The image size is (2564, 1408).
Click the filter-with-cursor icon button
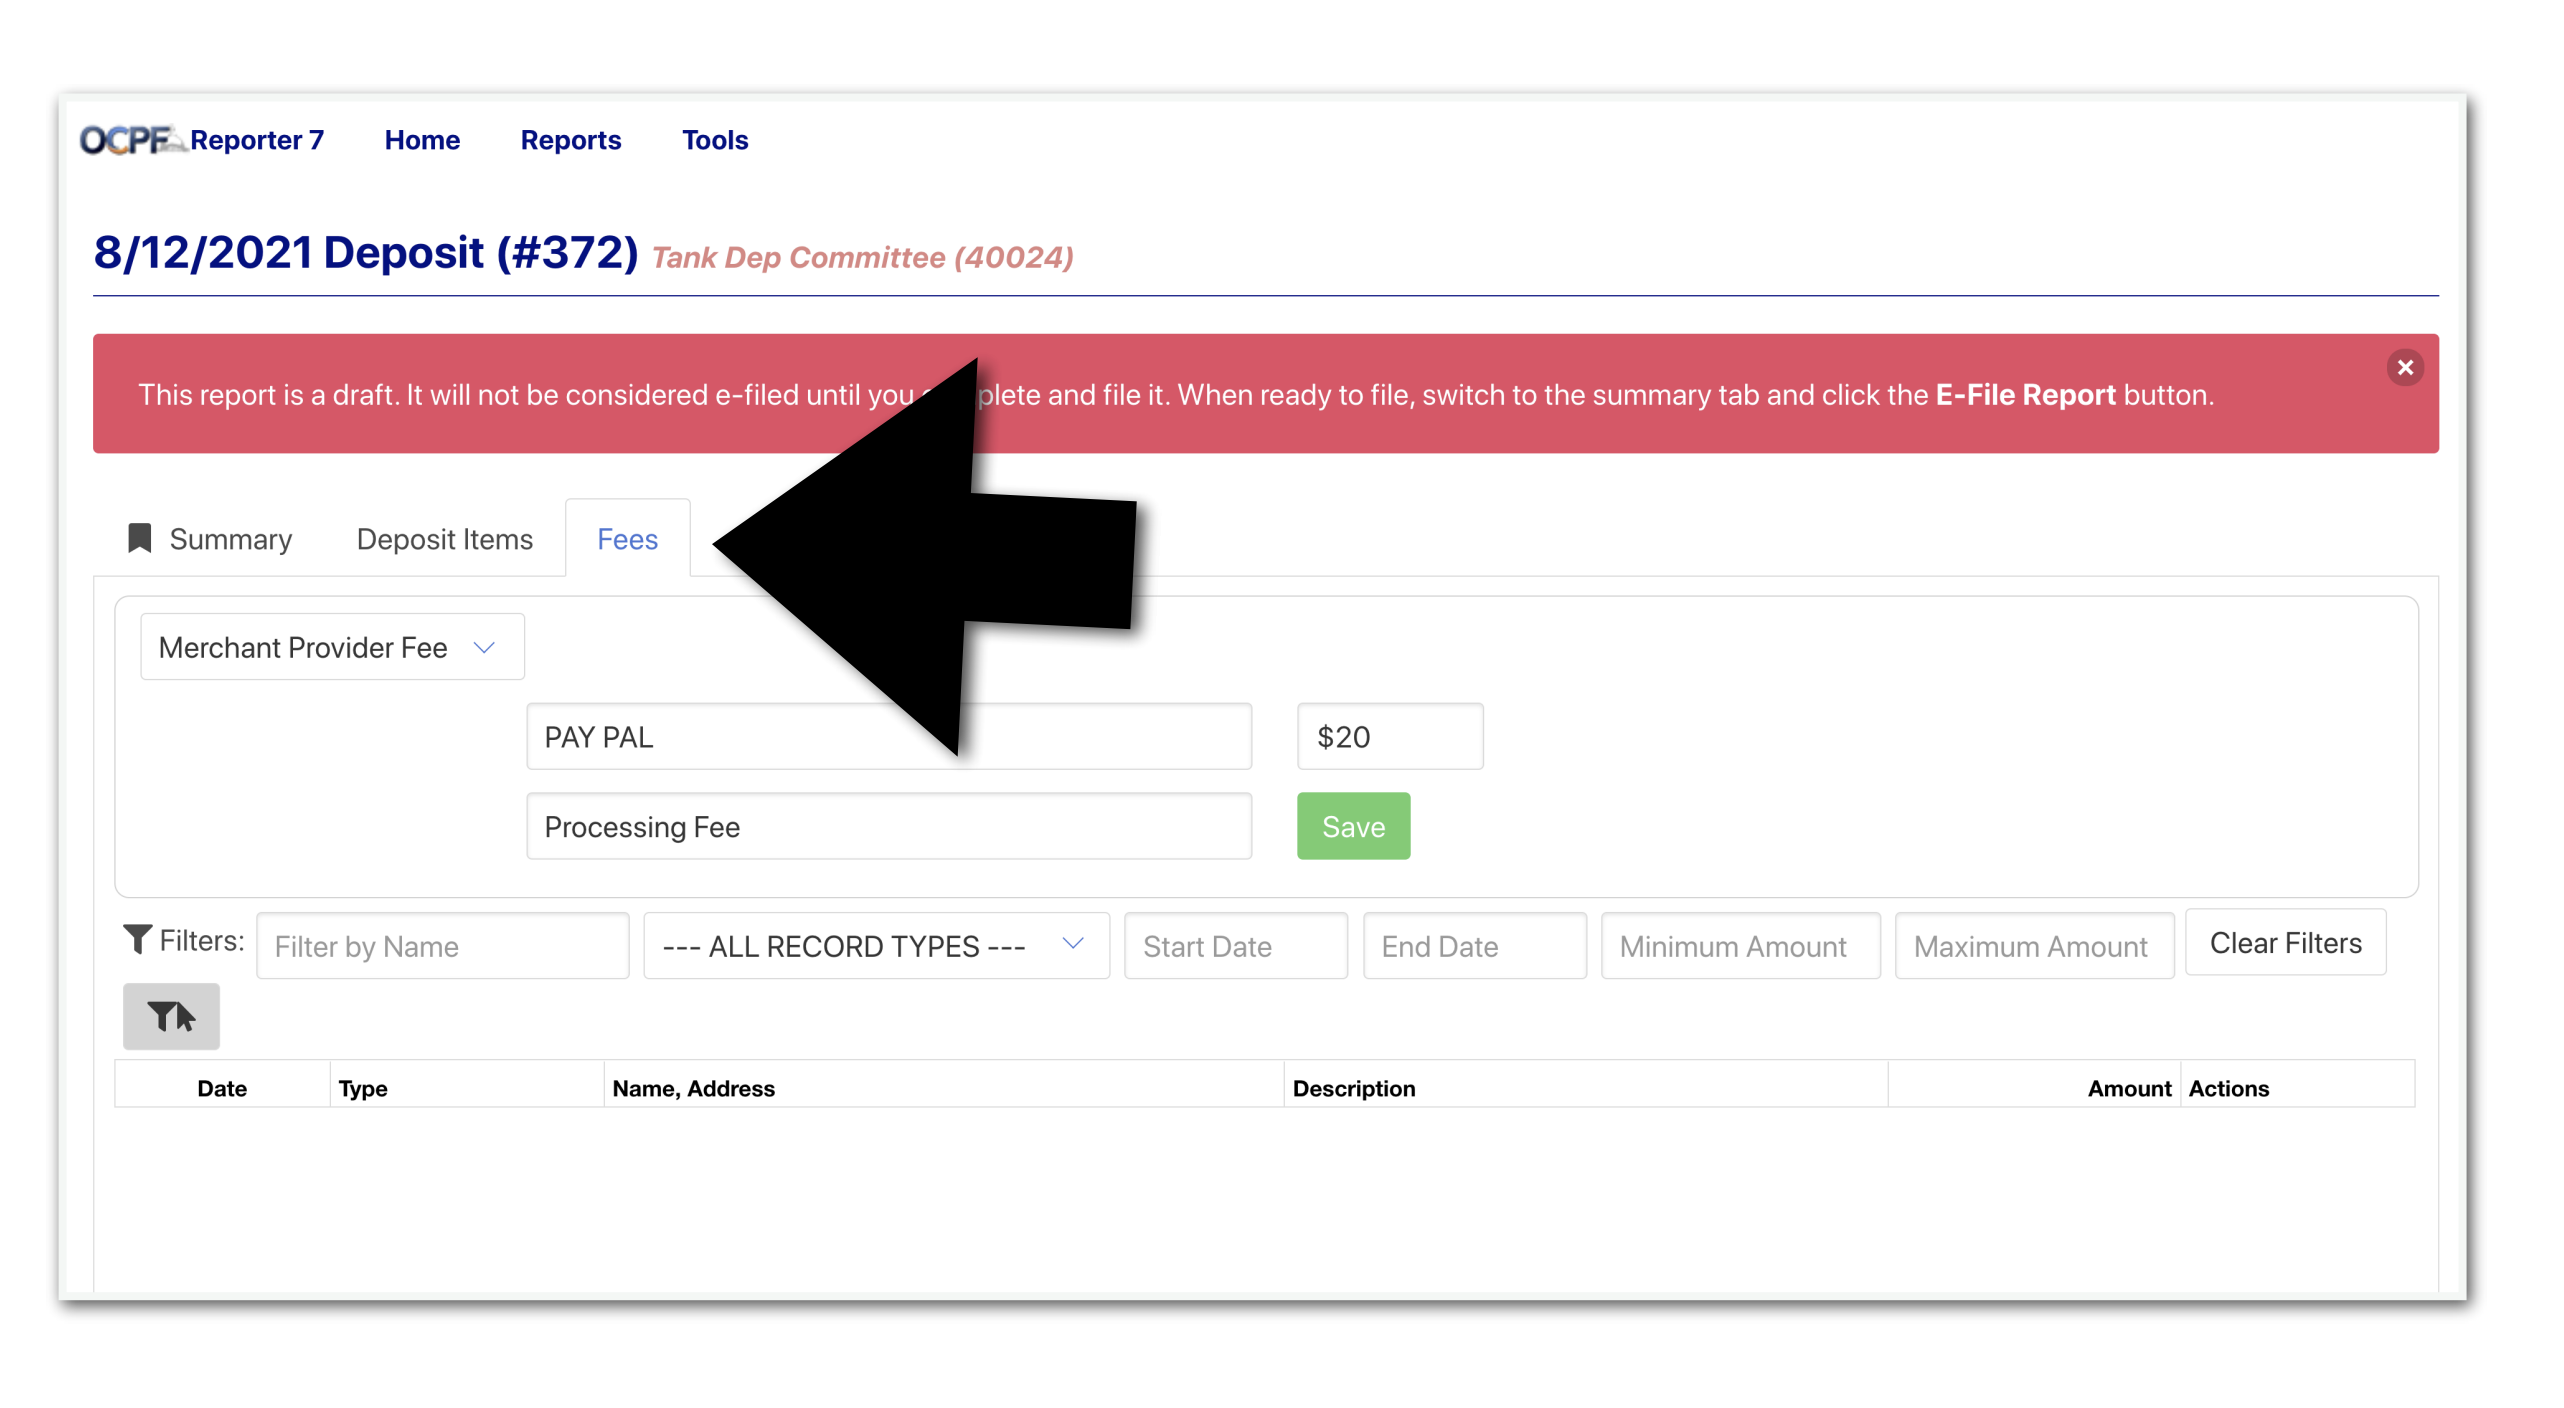click(x=171, y=1016)
